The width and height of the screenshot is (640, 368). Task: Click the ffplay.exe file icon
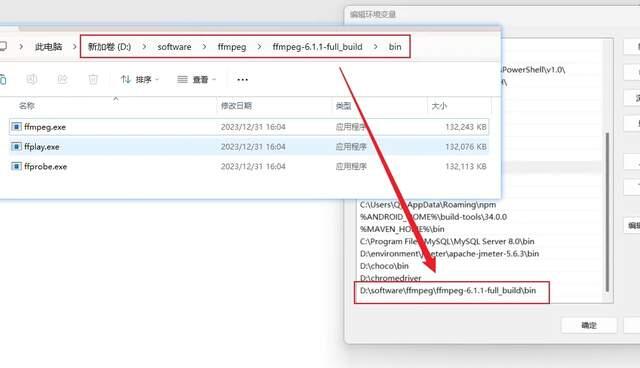[16, 146]
